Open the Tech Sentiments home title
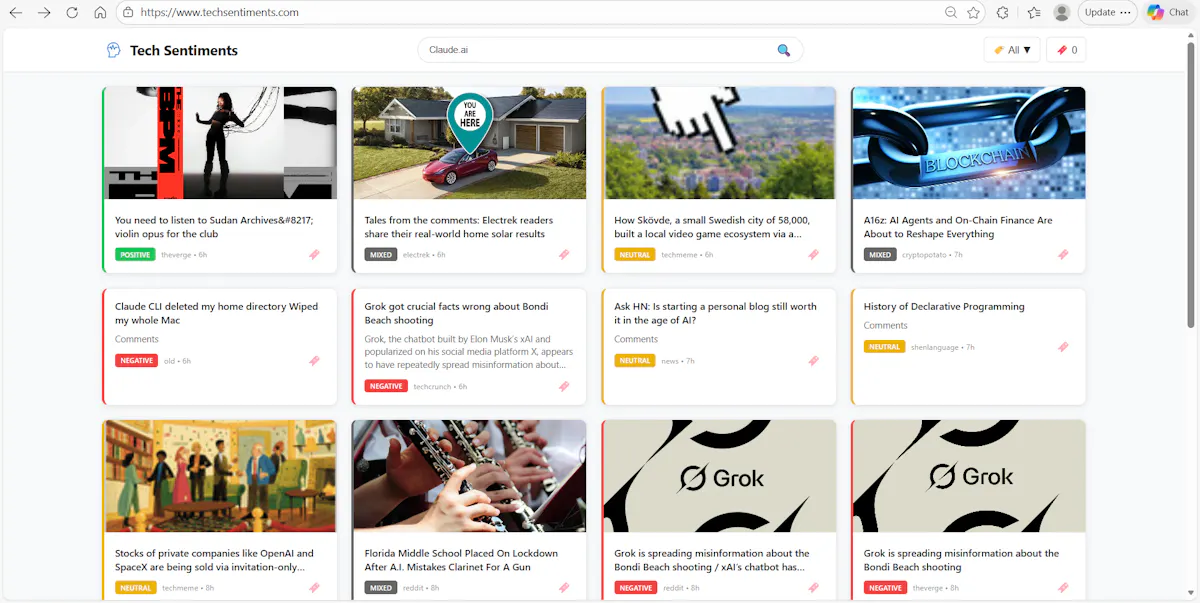 [184, 50]
